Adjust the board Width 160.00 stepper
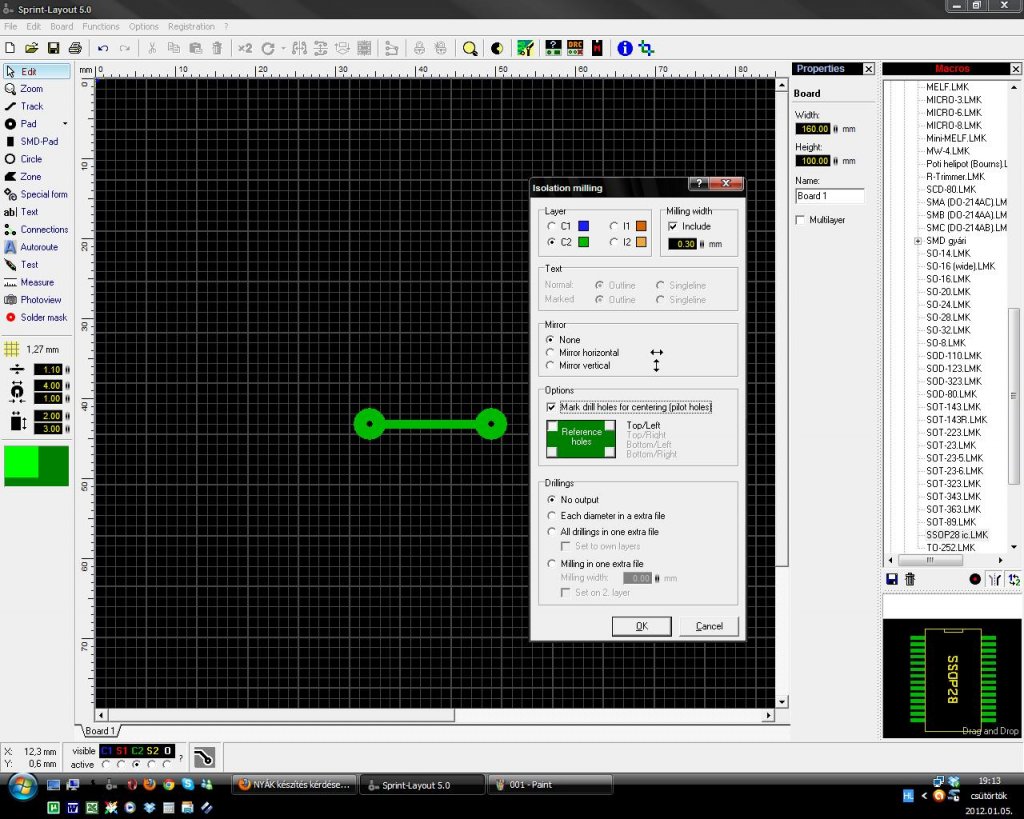This screenshot has width=1024, height=819. pos(835,129)
